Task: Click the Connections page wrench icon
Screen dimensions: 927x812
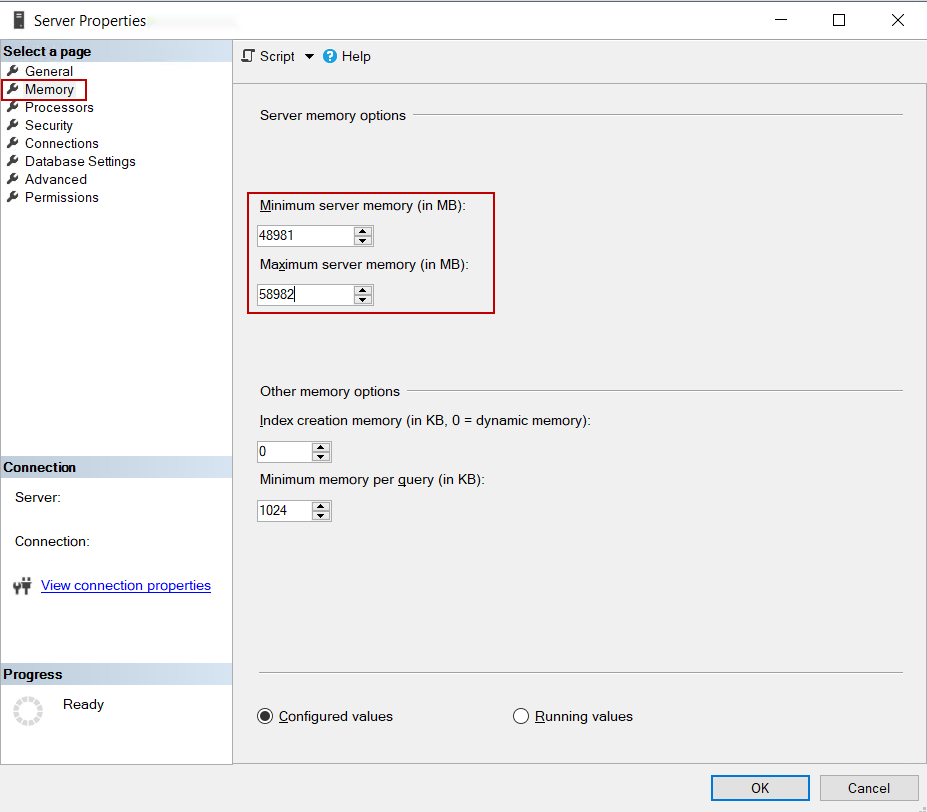Action: (13, 143)
